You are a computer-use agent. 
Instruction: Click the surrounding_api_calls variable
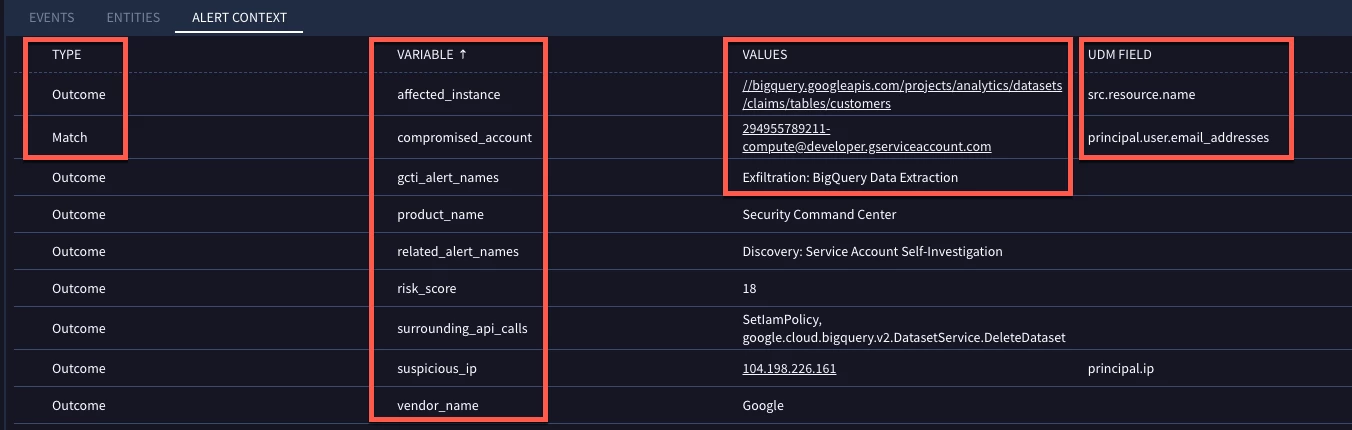tap(462, 329)
